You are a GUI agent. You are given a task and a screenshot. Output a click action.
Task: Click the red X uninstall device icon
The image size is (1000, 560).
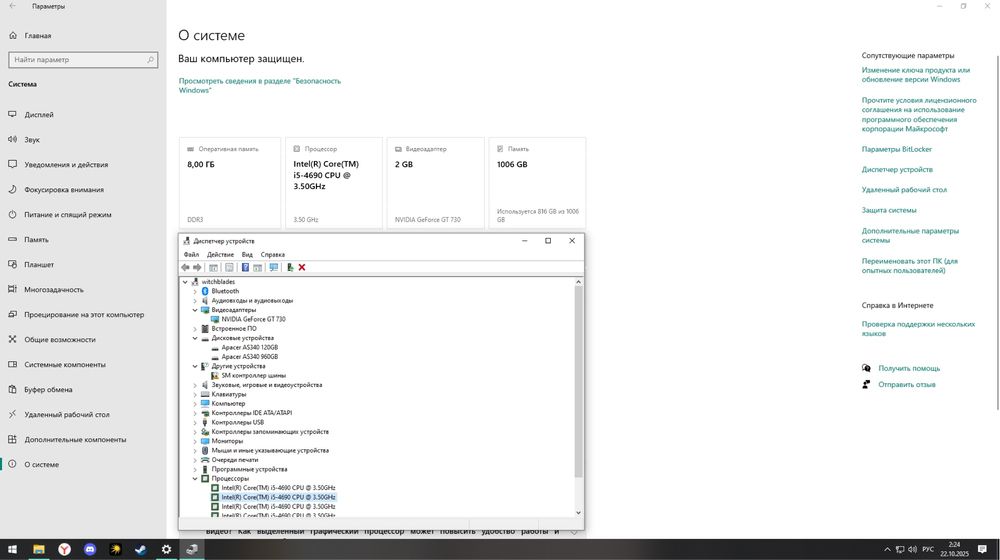click(302, 267)
